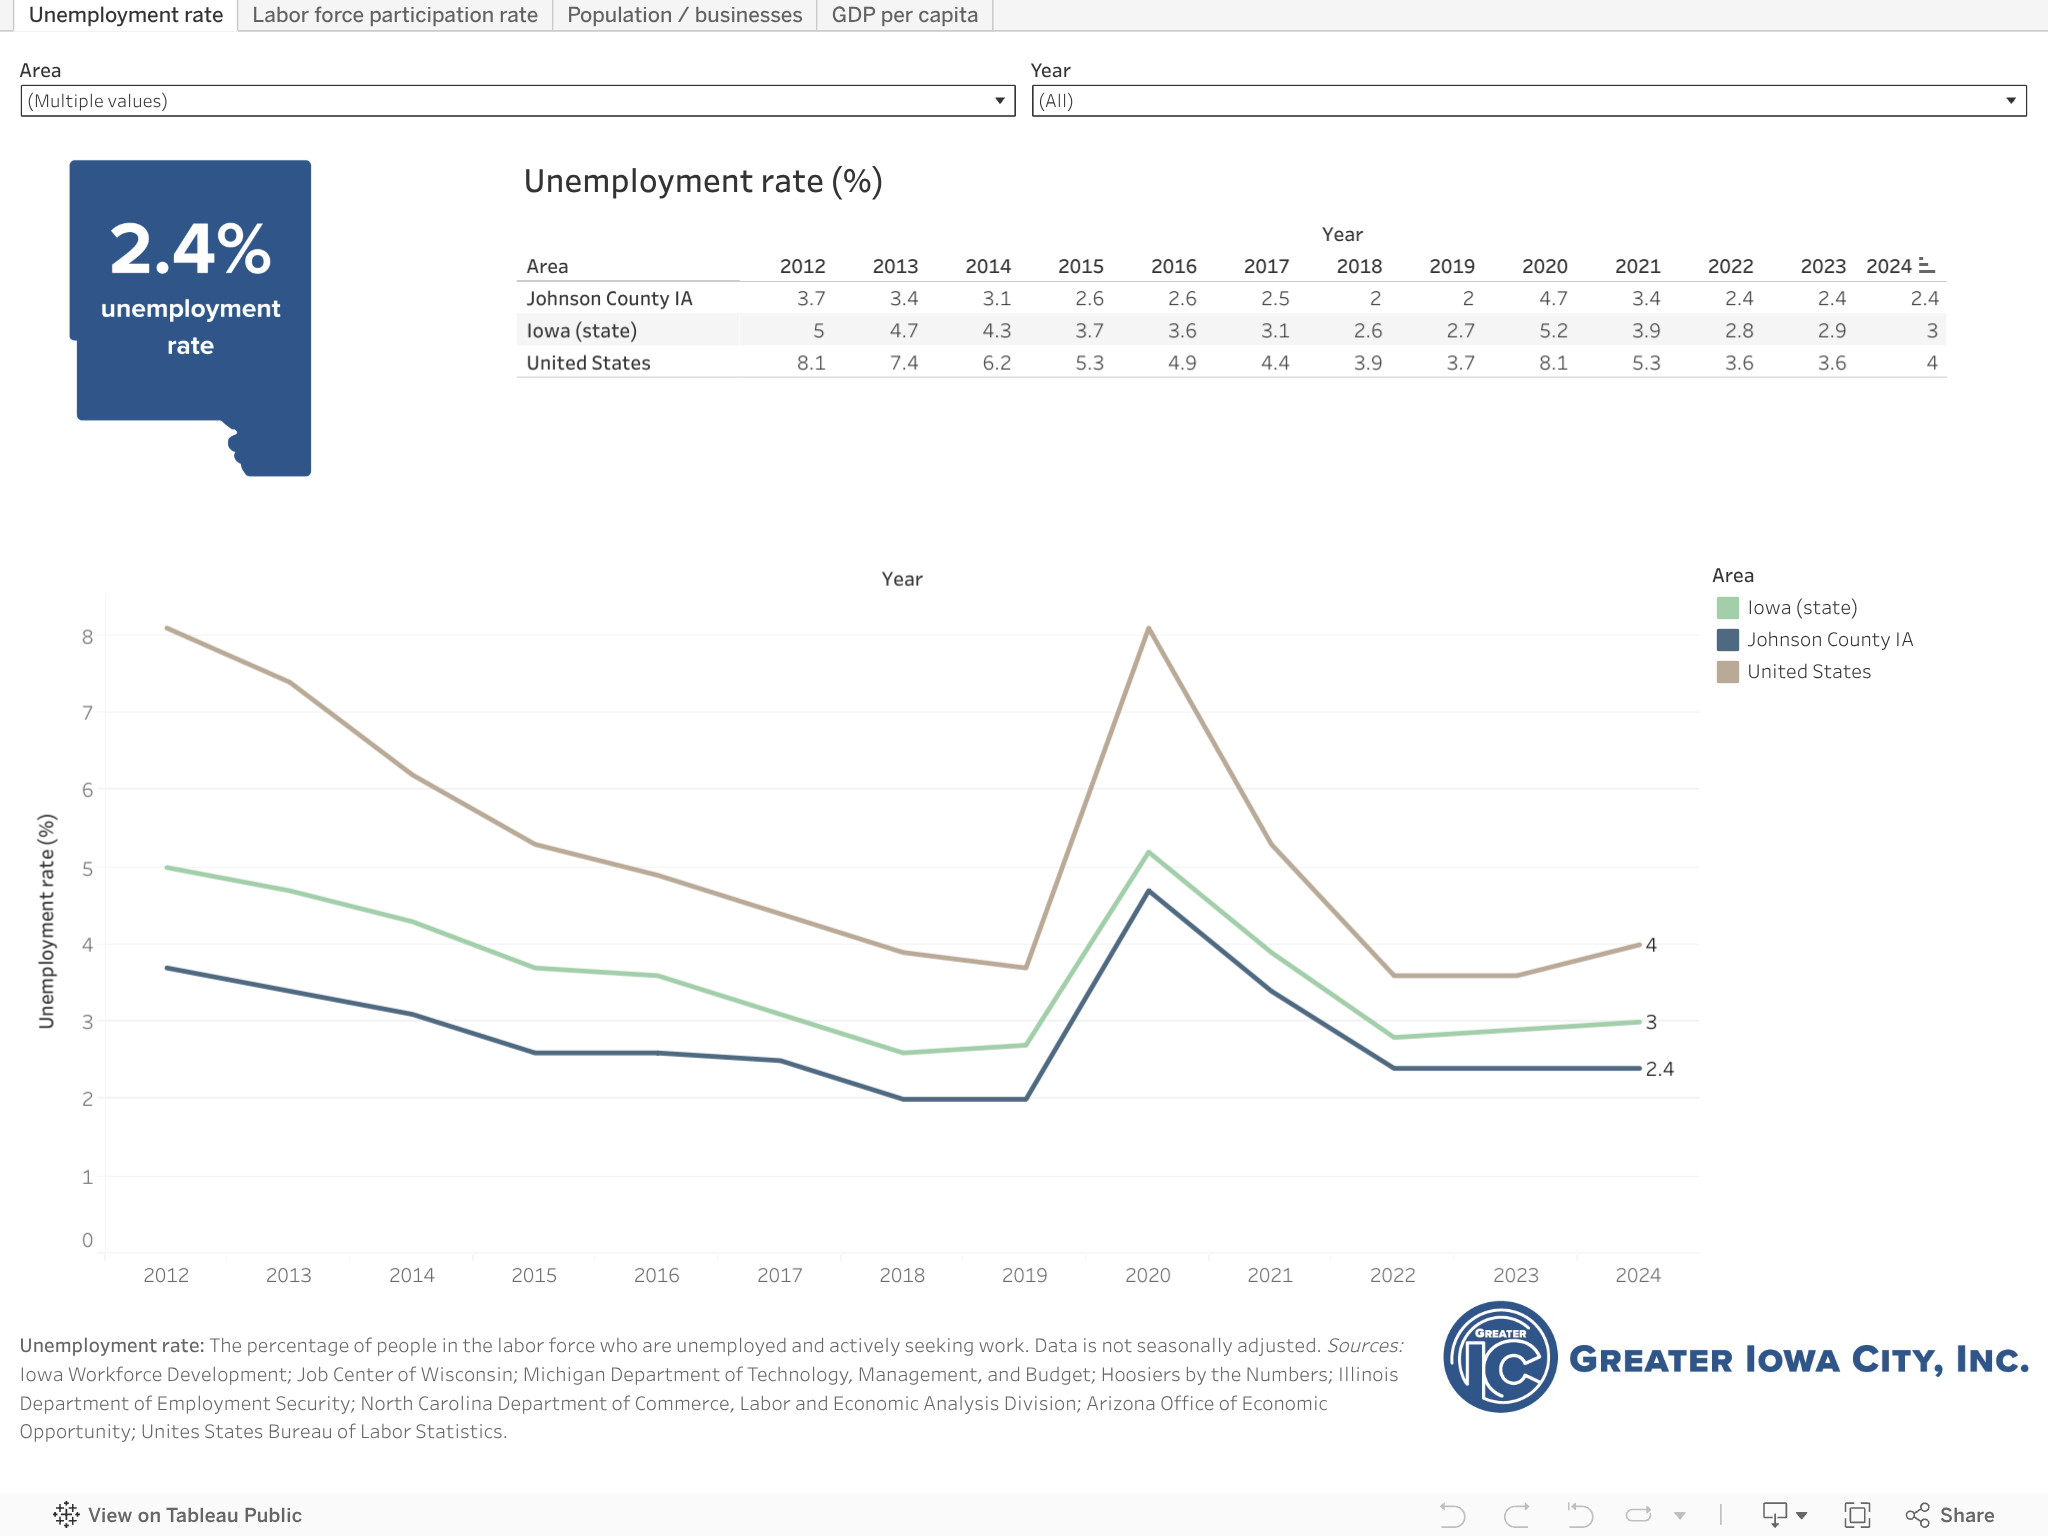Screen dimensions: 2048x1536
Task: Open the Population / businesses tab
Action: tap(684, 15)
